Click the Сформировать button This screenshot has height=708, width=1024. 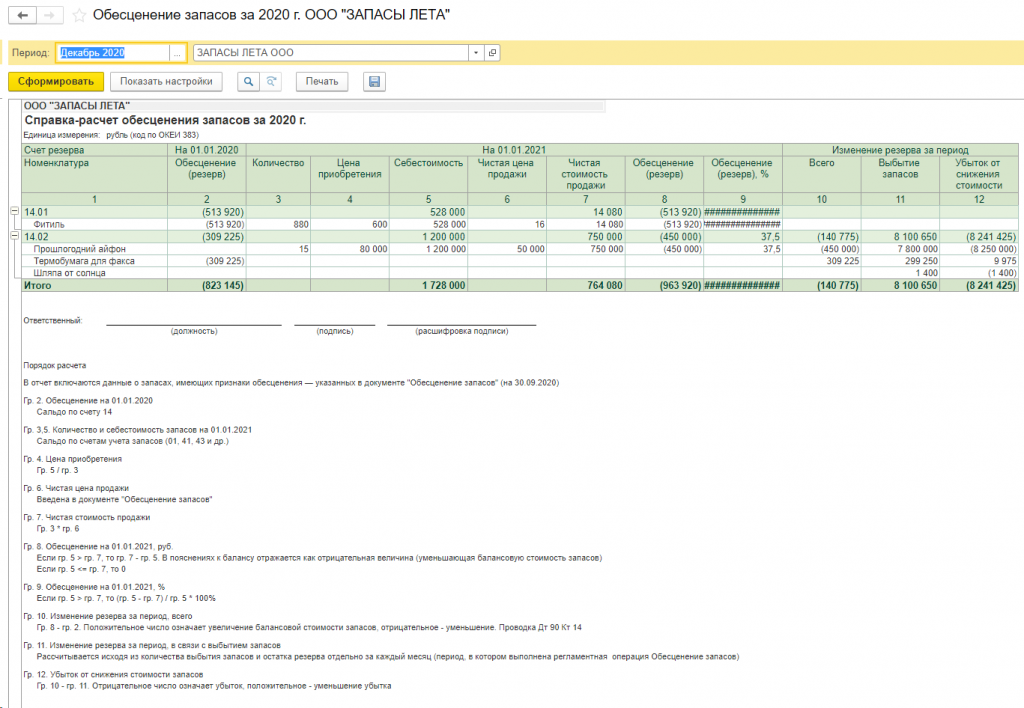(x=56, y=82)
